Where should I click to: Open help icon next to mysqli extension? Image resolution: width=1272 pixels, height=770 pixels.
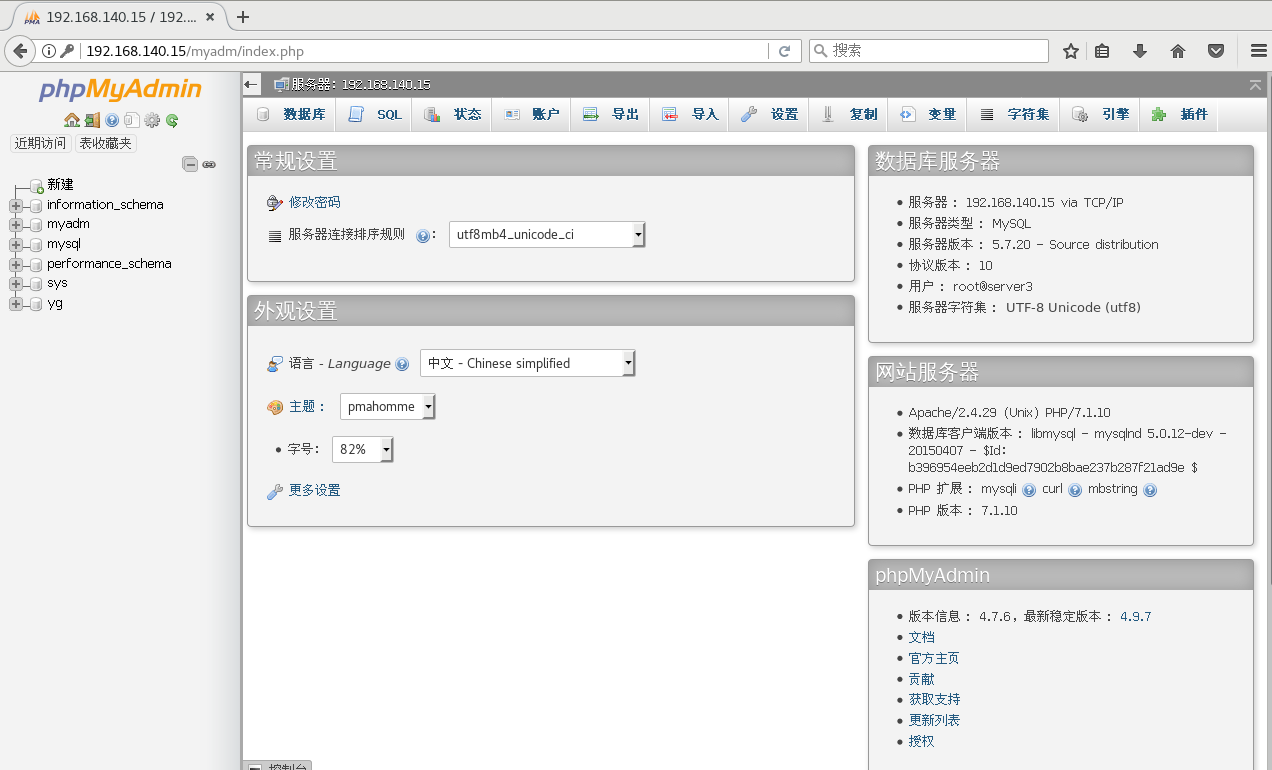[x=1029, y=490]
